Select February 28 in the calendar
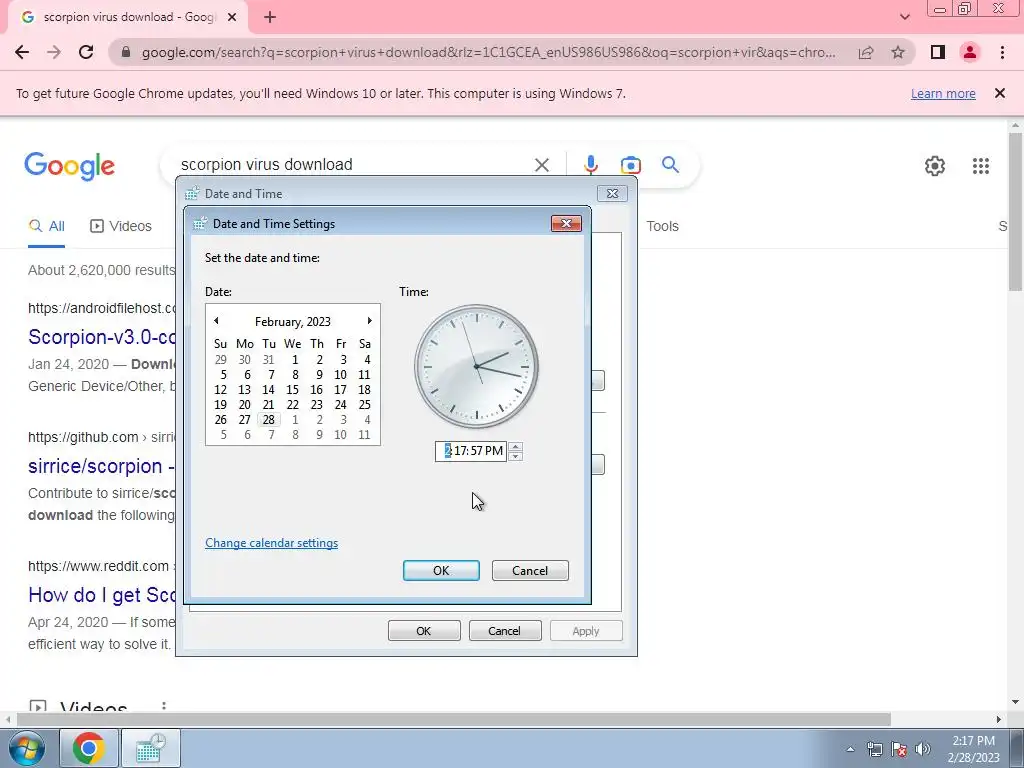The height and width of the screenshot is (768, 1024). point(268,420)
